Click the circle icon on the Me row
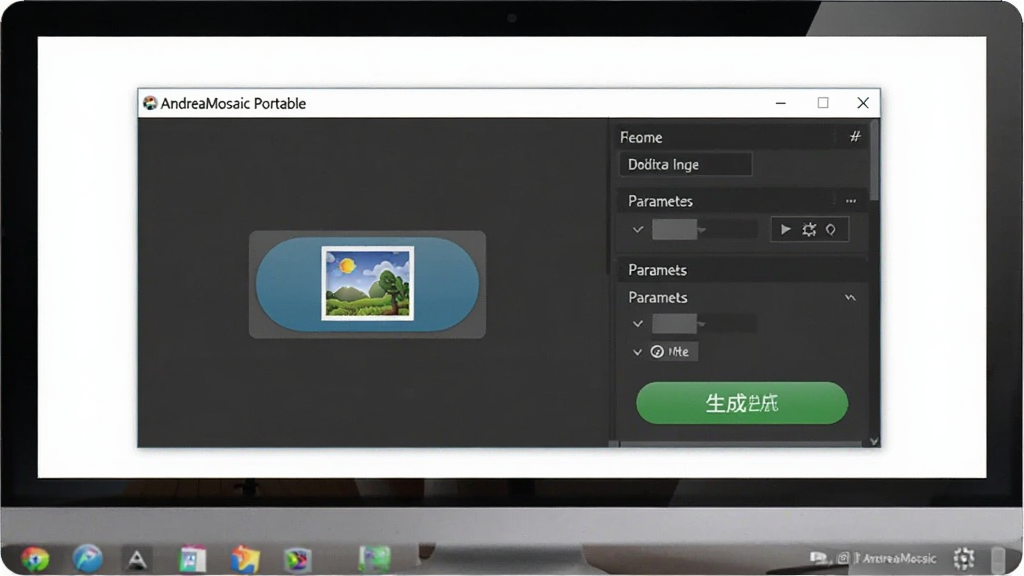The width and height of the screenshot is (1024, 576). tap(657, 352)
